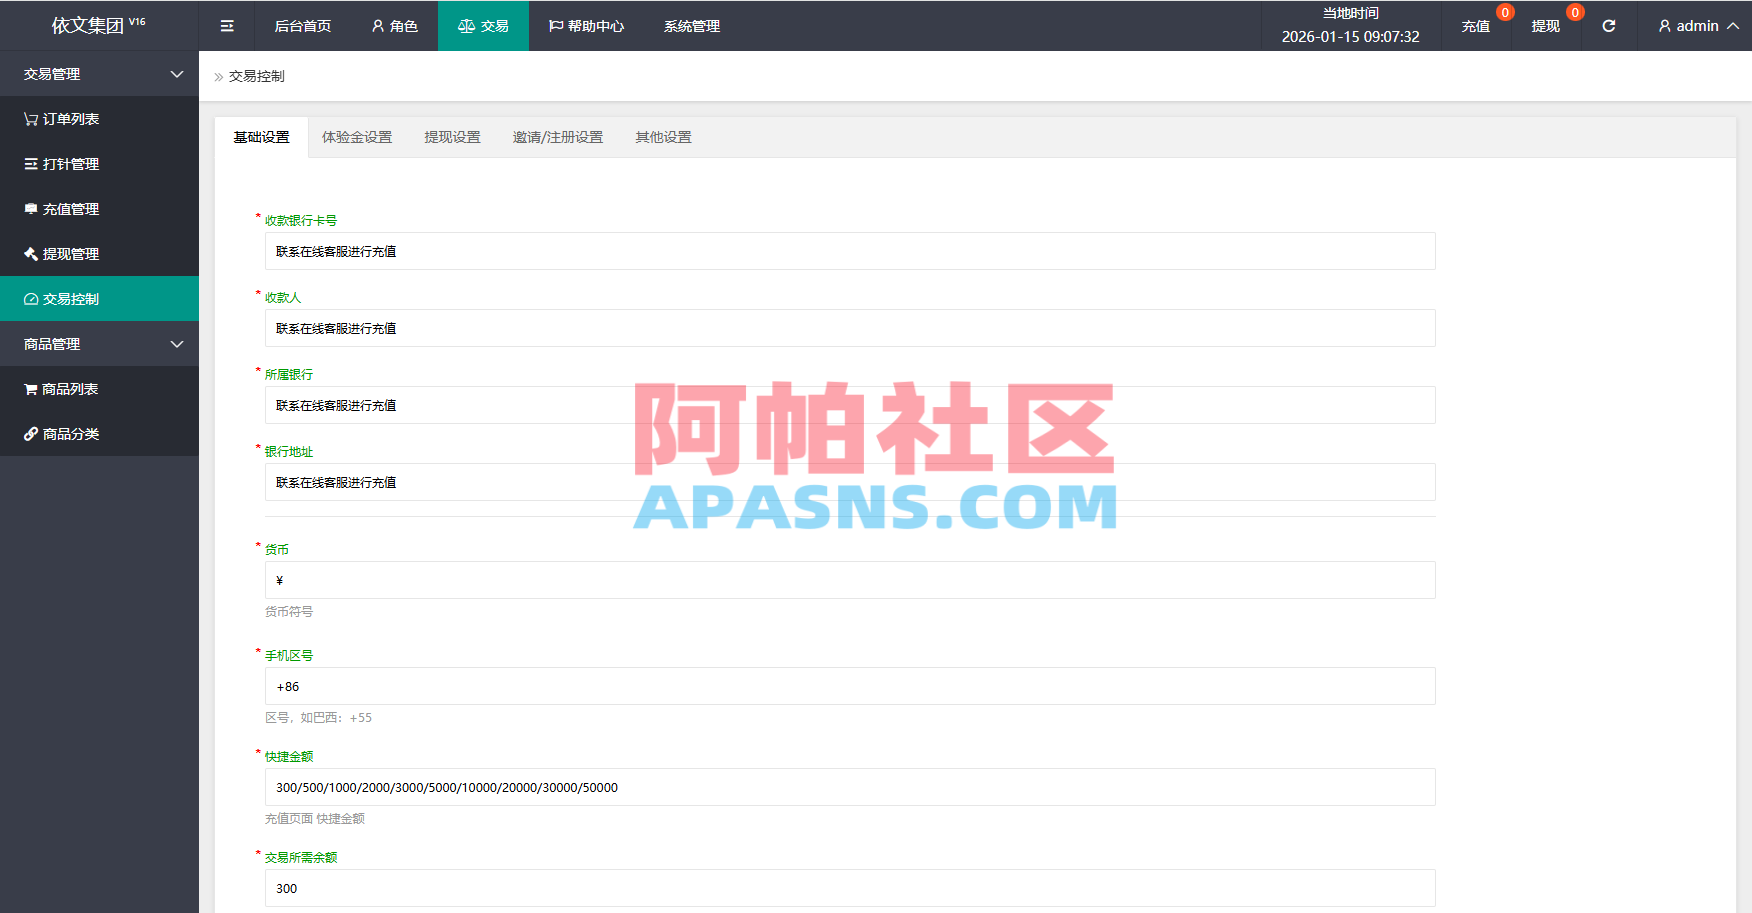Image resolution: width=1752 pixels, height=913 pixels.
Task: Click the gauge icon beside 交易控制
Action: 31,299
